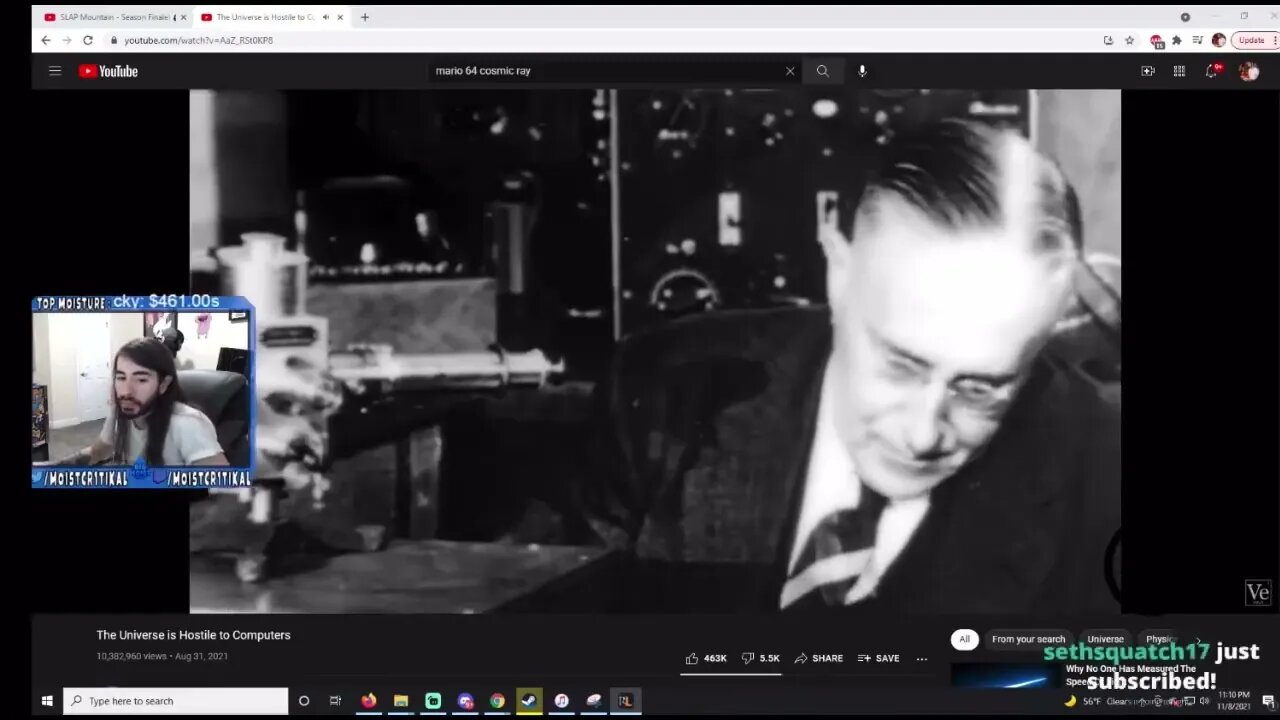1280x720 pixels.
Task: Save the video to a playlist
Action: (878, 658)
